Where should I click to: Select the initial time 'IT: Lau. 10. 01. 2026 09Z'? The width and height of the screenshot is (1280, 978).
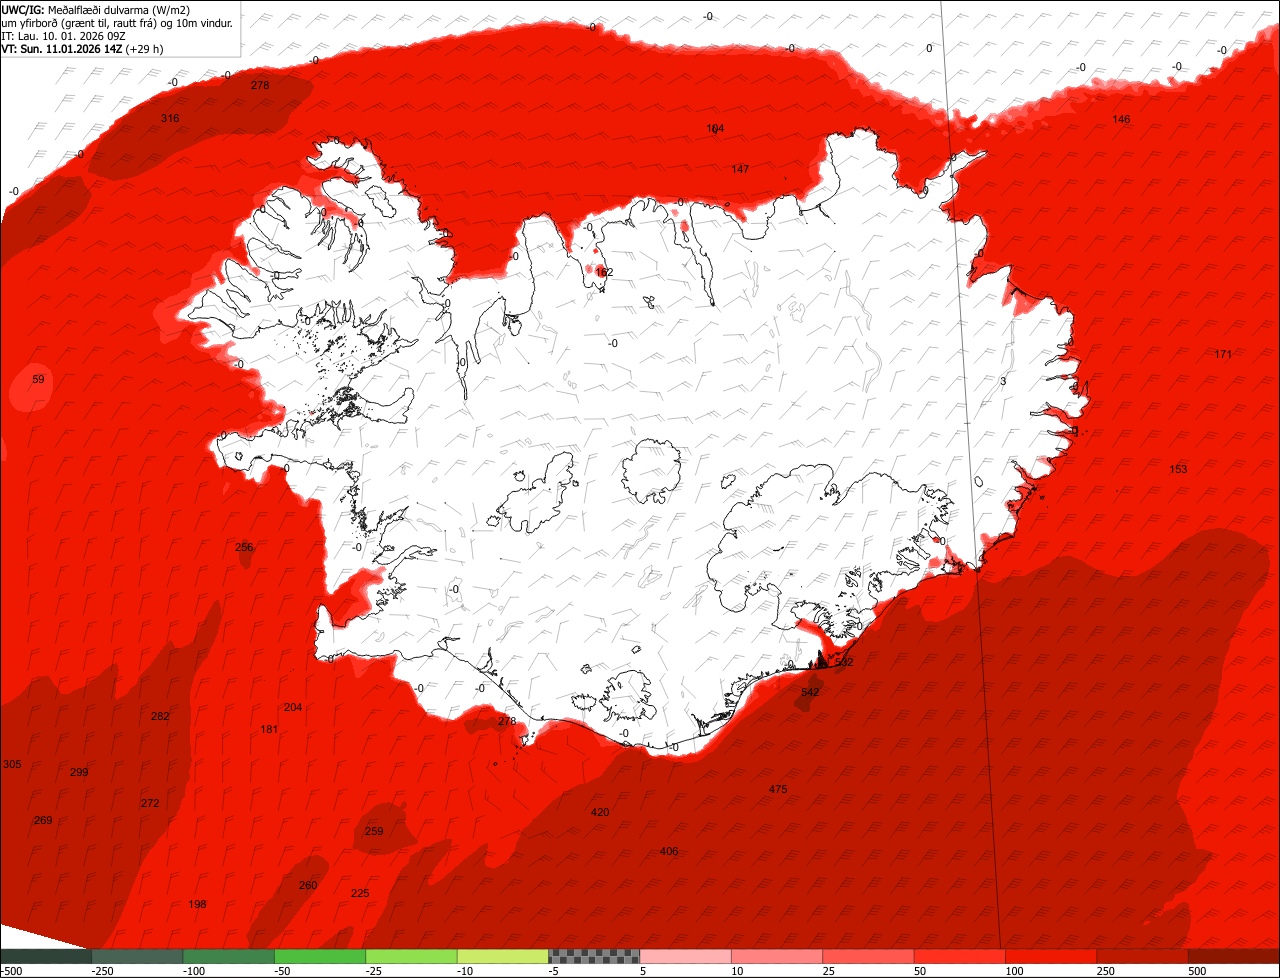62,35
